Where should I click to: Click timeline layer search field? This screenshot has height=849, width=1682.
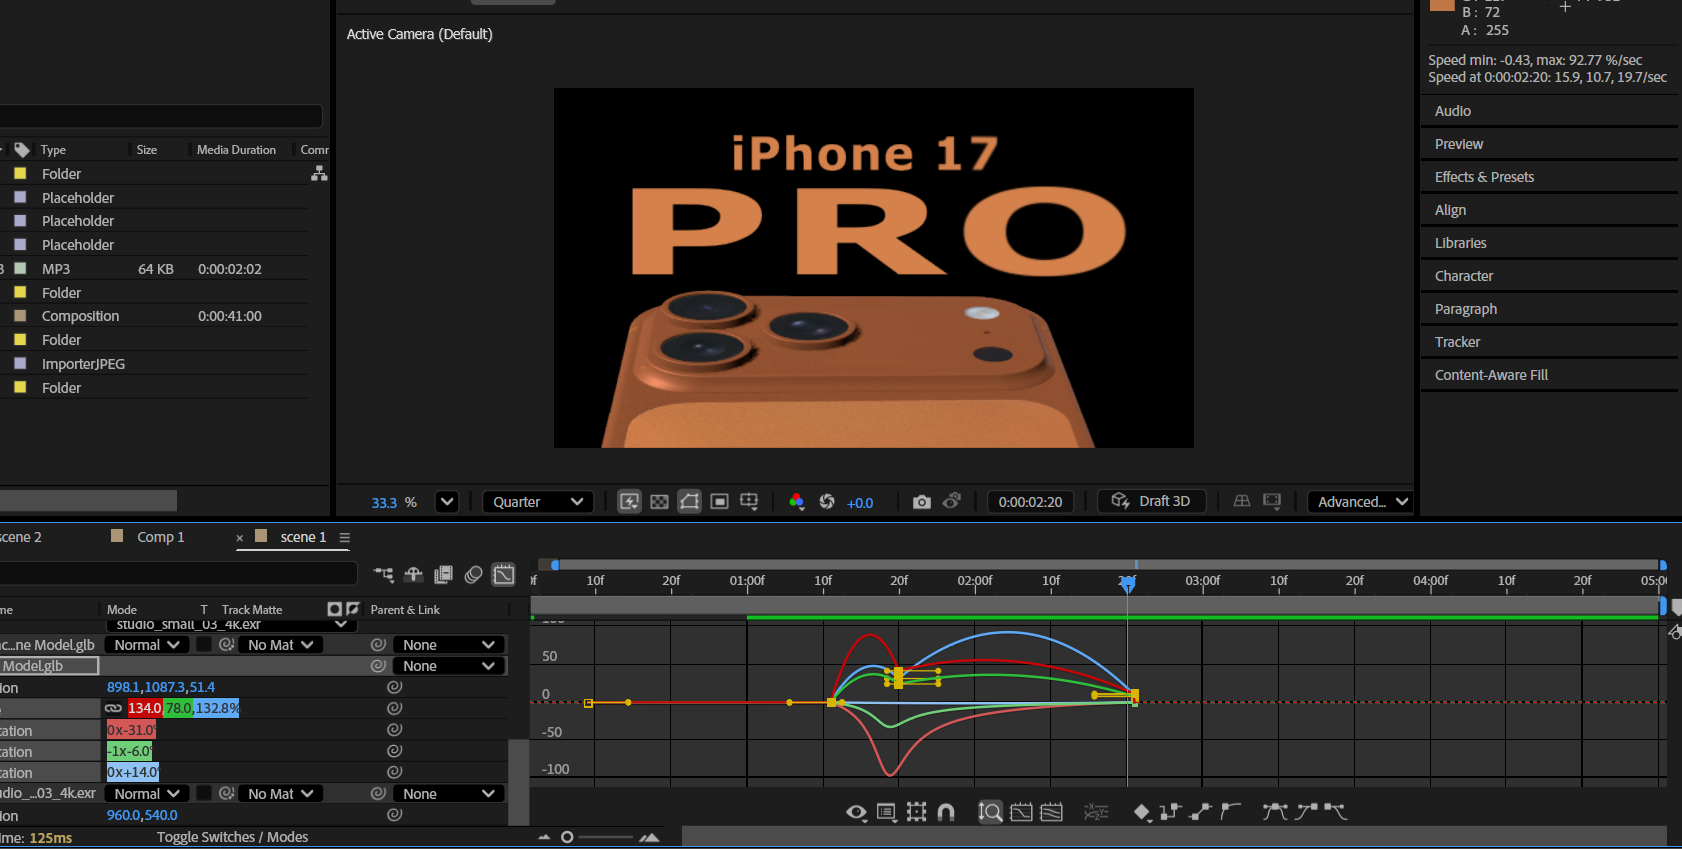178,573
